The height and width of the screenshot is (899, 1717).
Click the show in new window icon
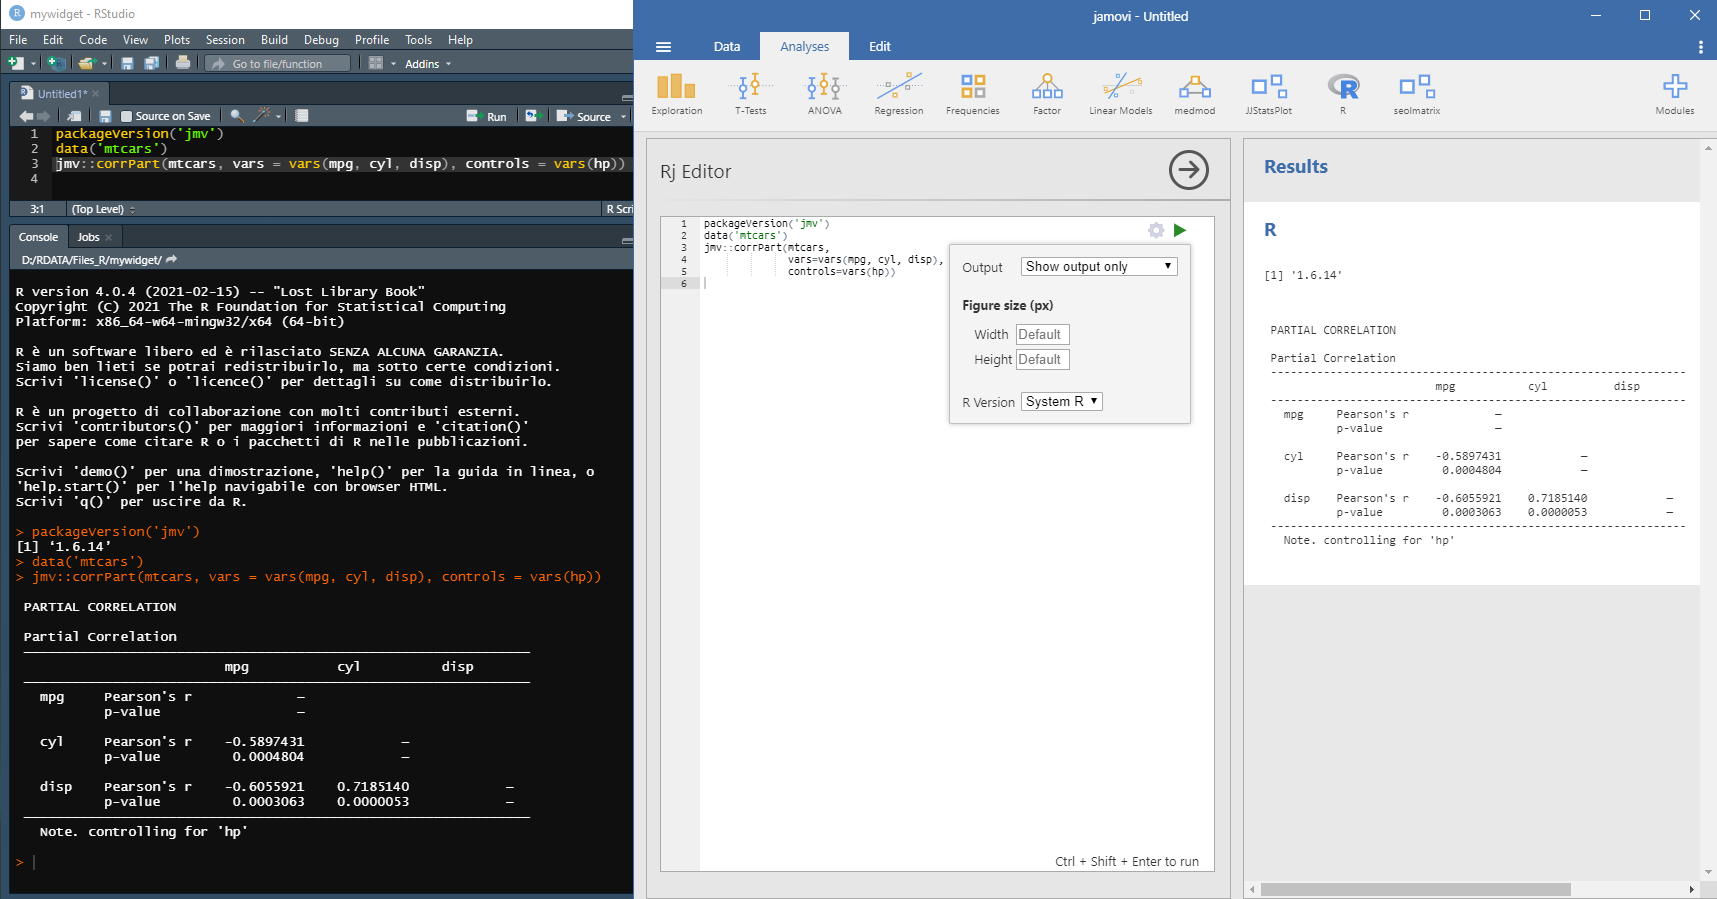pyautogui.click(x=74, y=116)
